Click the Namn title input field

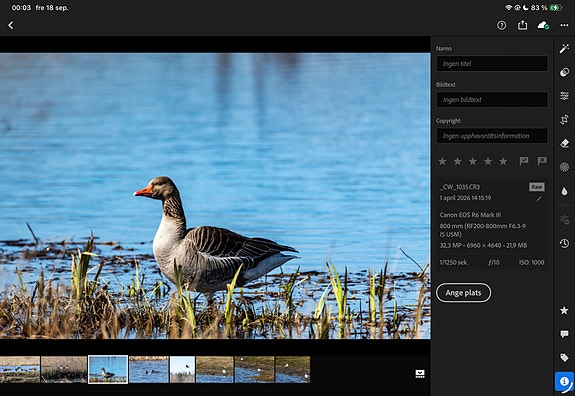[492, 63]
